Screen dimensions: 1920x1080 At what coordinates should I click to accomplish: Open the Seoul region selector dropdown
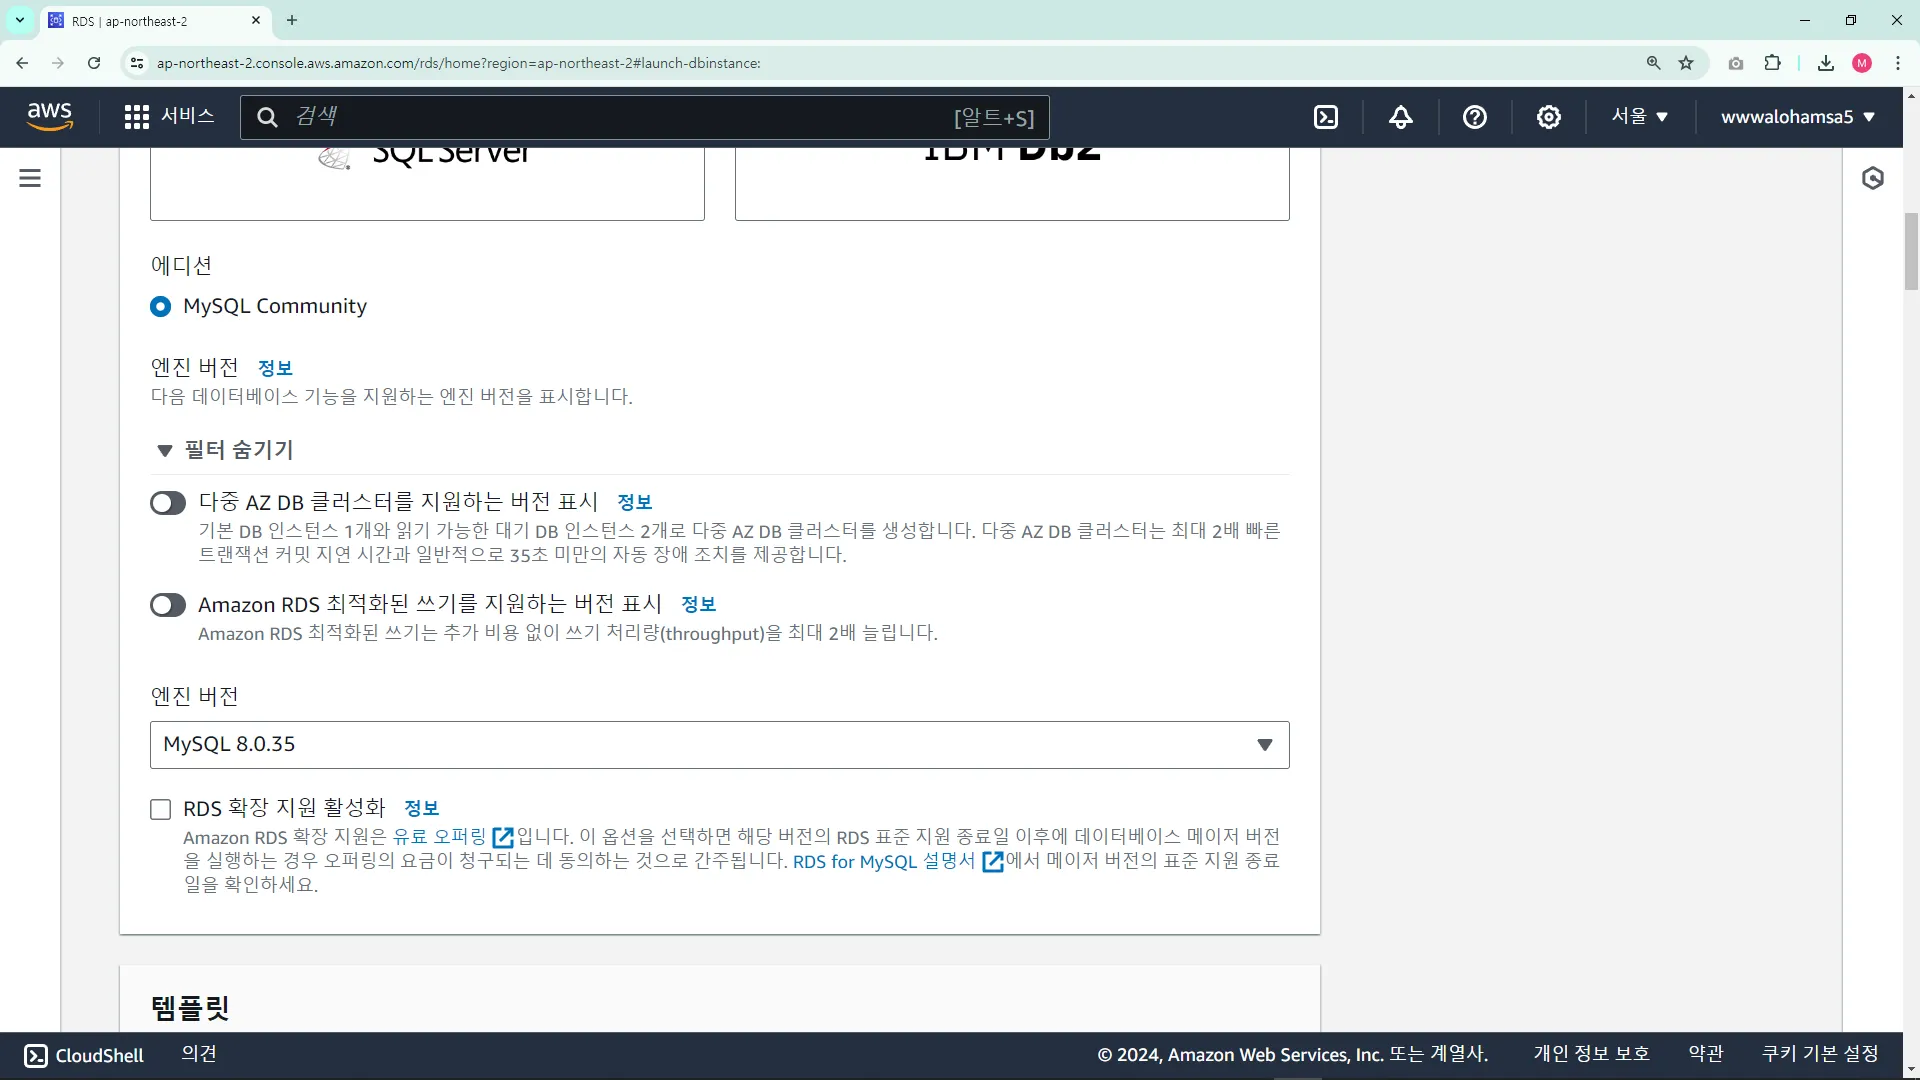pos(1639,117)
